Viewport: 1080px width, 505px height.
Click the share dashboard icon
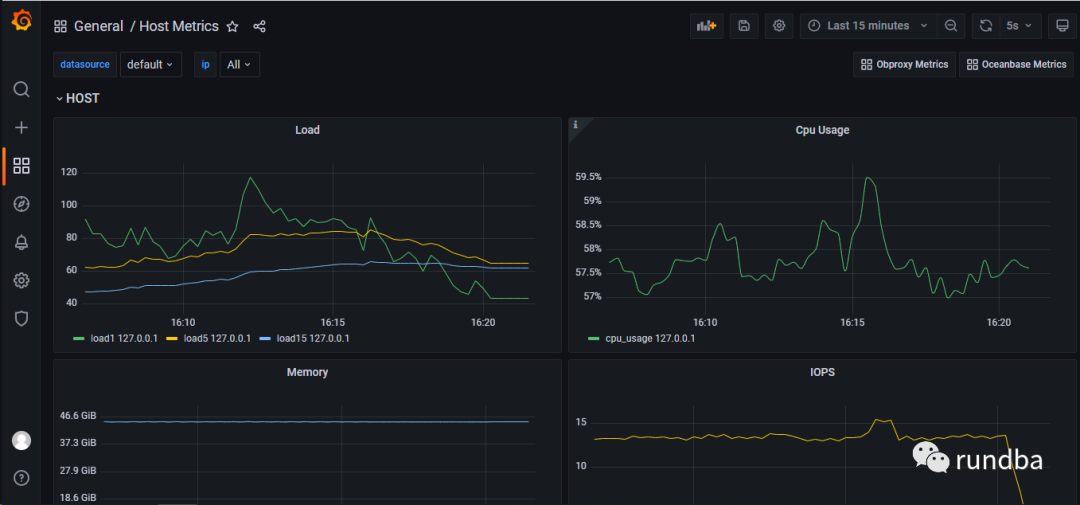[x=259, y=26]
